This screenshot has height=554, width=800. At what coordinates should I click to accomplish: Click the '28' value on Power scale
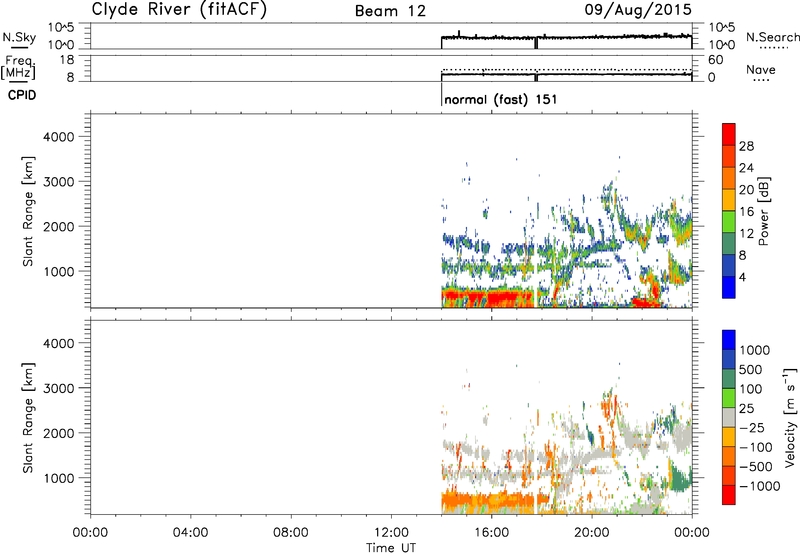coord(746,146)
